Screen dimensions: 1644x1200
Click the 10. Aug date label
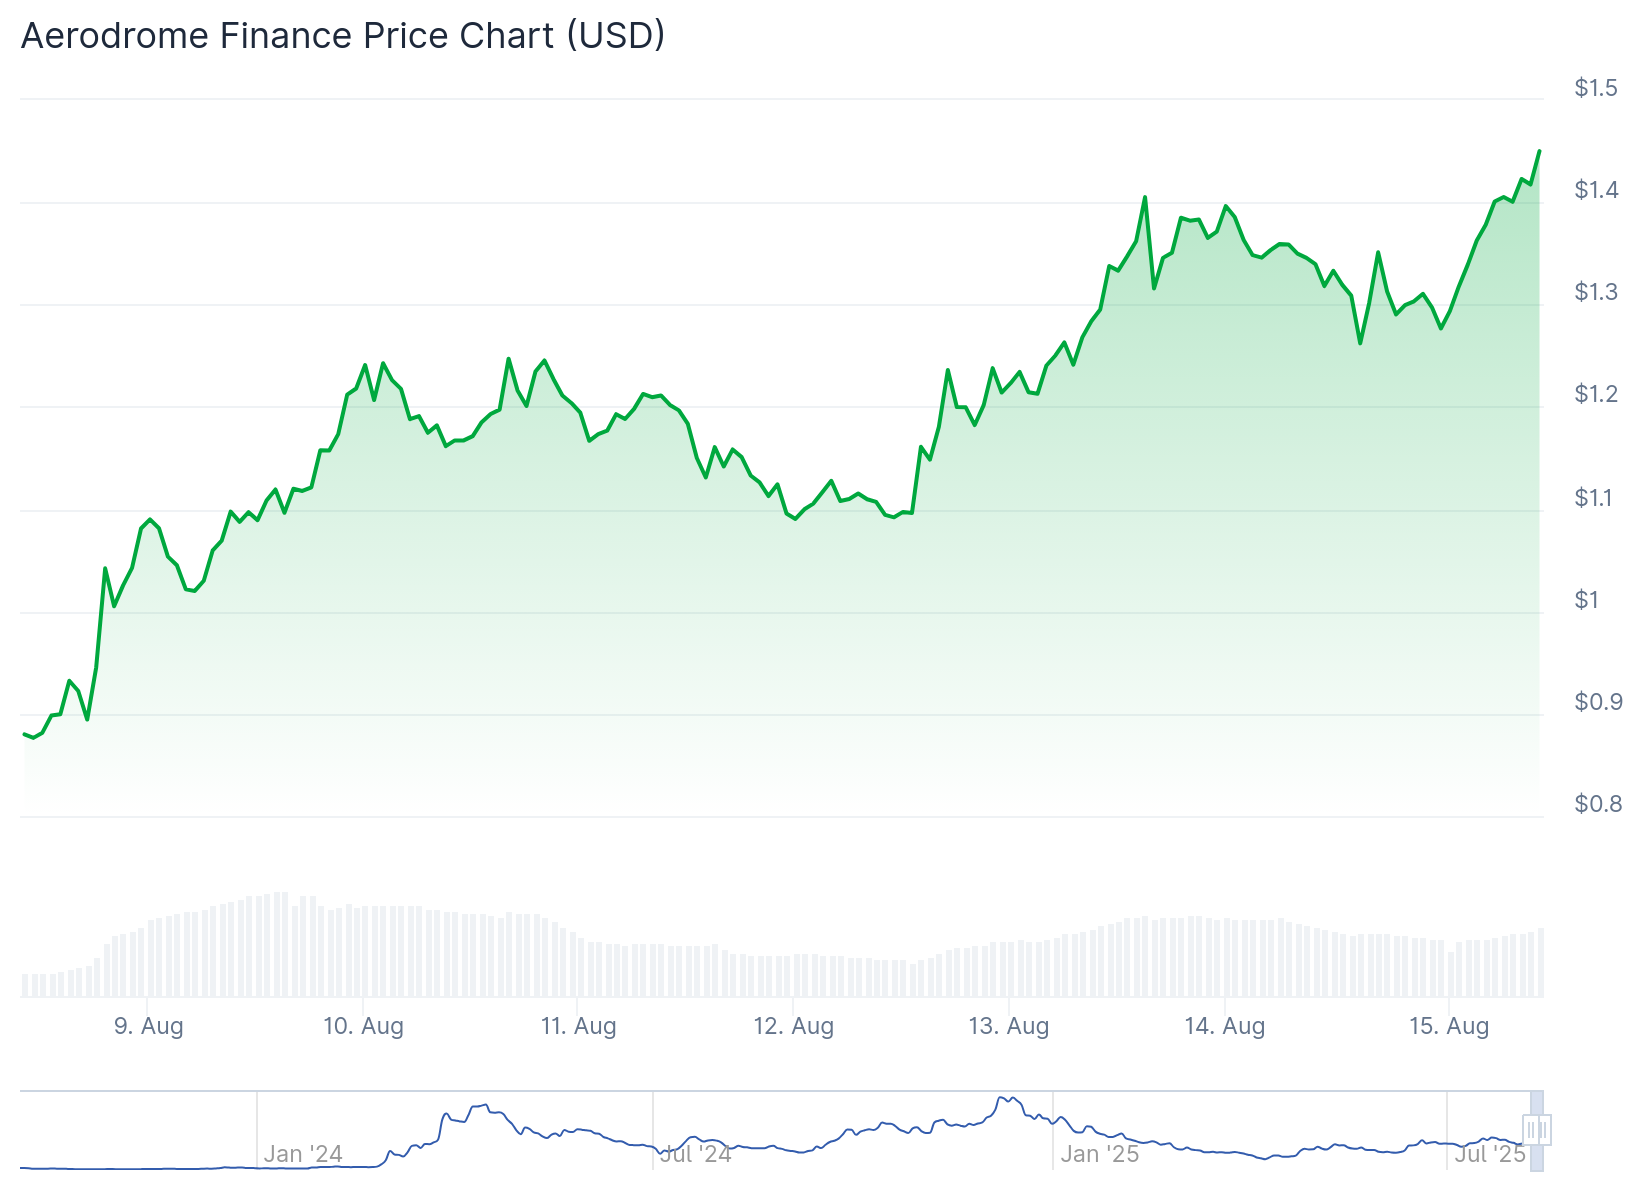(363, 1026)
